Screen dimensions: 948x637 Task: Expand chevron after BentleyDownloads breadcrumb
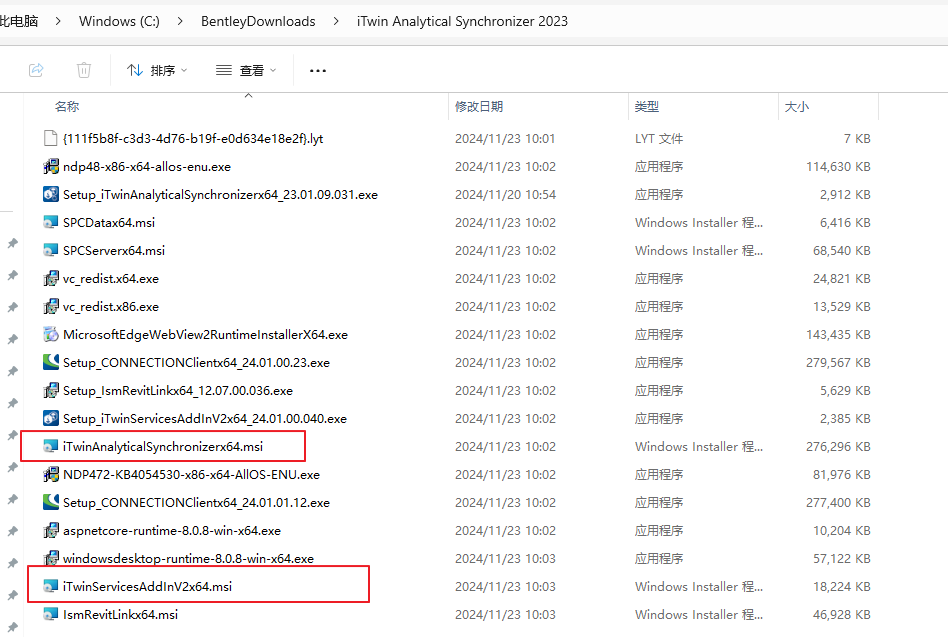336,21
